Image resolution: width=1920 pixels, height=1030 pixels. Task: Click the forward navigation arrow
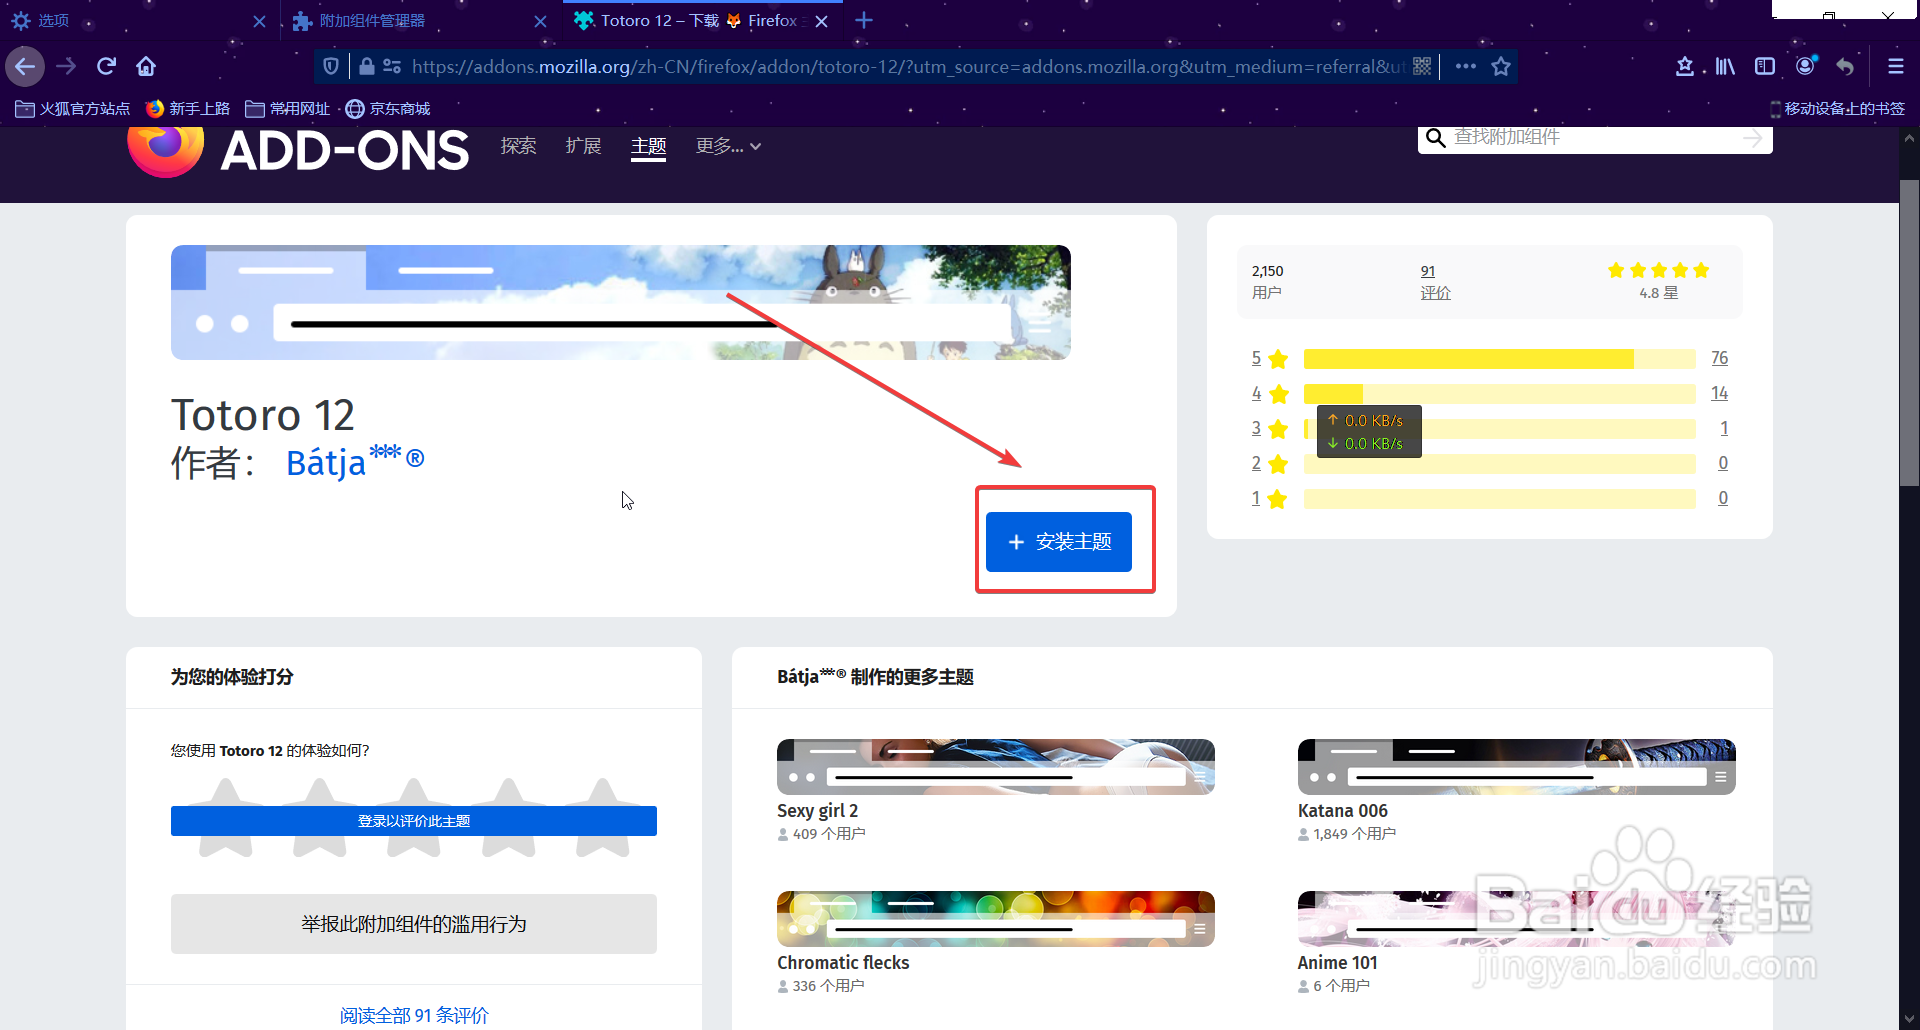(67, 67)
